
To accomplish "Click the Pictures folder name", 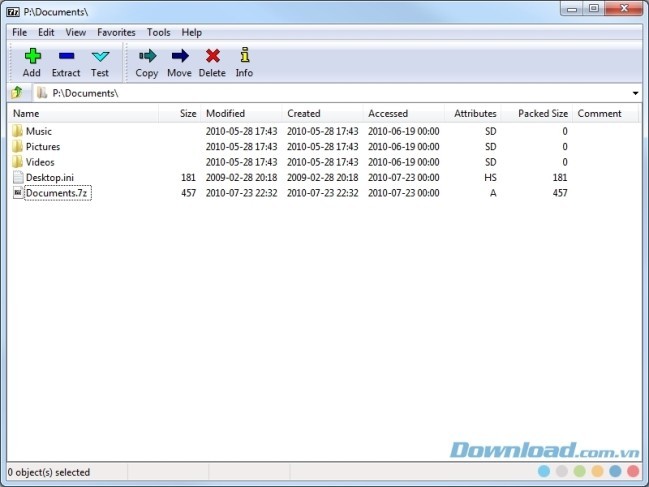I will pos(43,146).
